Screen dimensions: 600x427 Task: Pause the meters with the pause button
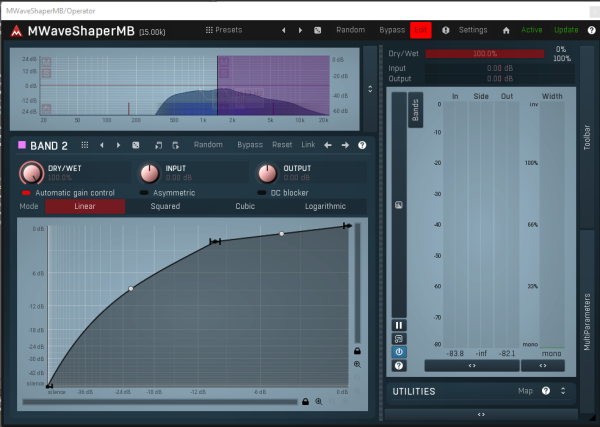point(399,325)
